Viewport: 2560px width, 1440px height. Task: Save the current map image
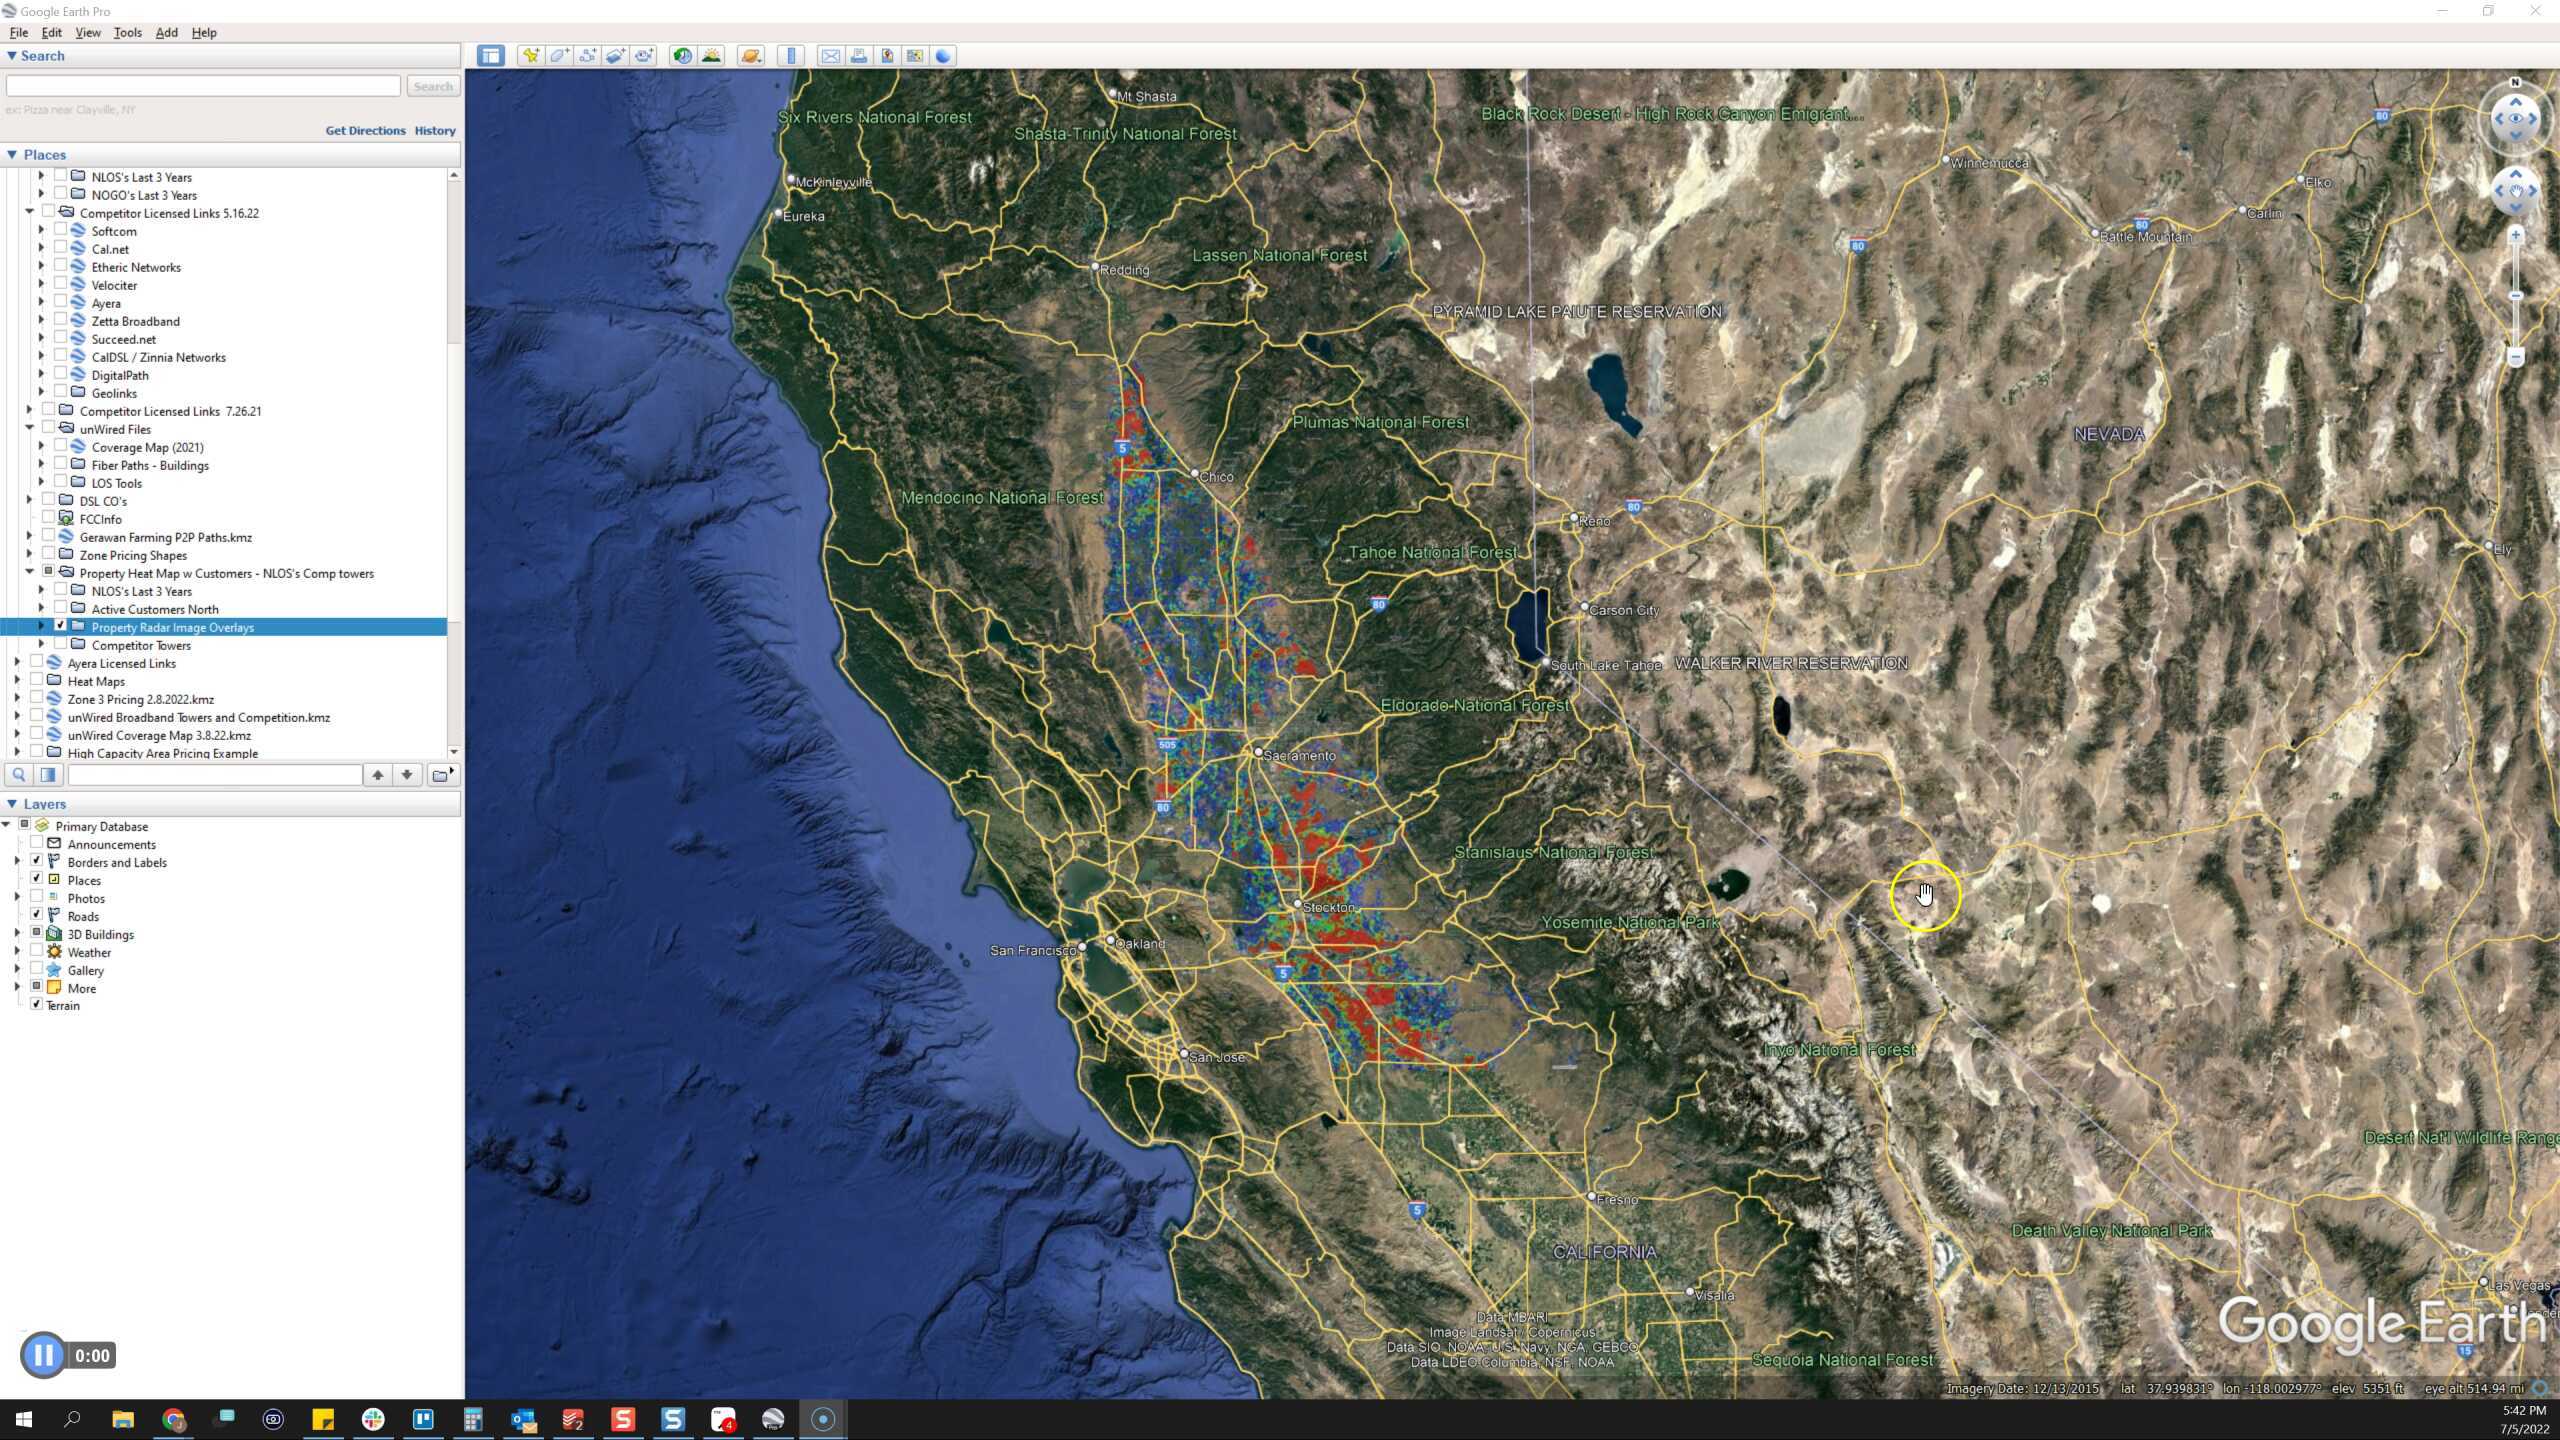[x=888, y=55]
